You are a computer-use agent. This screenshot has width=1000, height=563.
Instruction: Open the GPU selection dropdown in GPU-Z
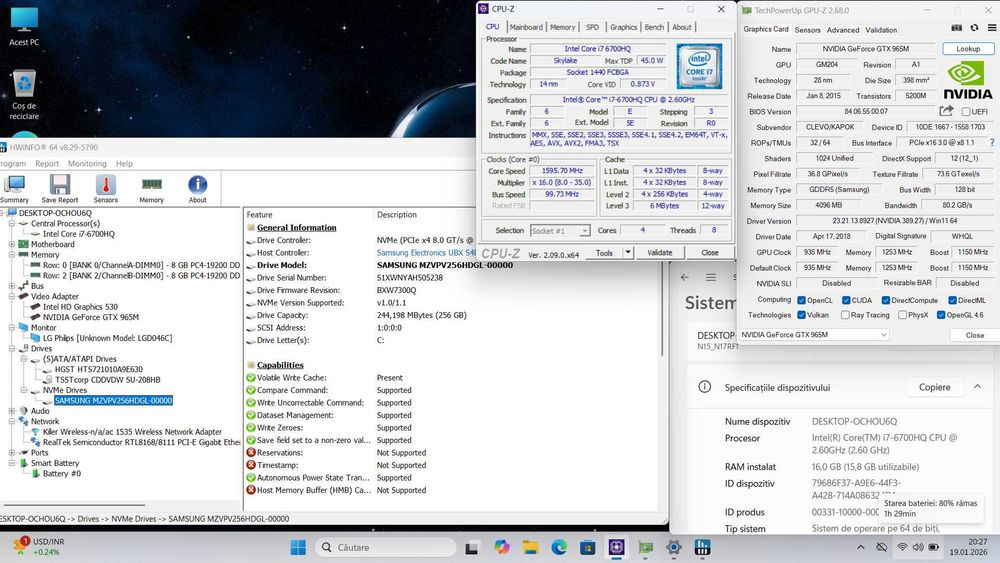point(814,335)
